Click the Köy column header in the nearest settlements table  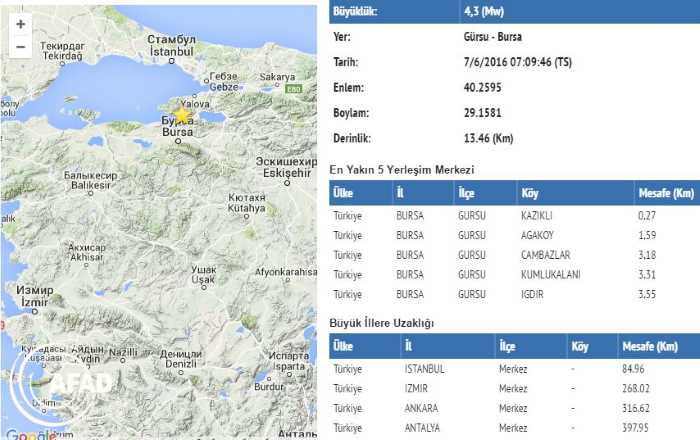tap(530, 191)
